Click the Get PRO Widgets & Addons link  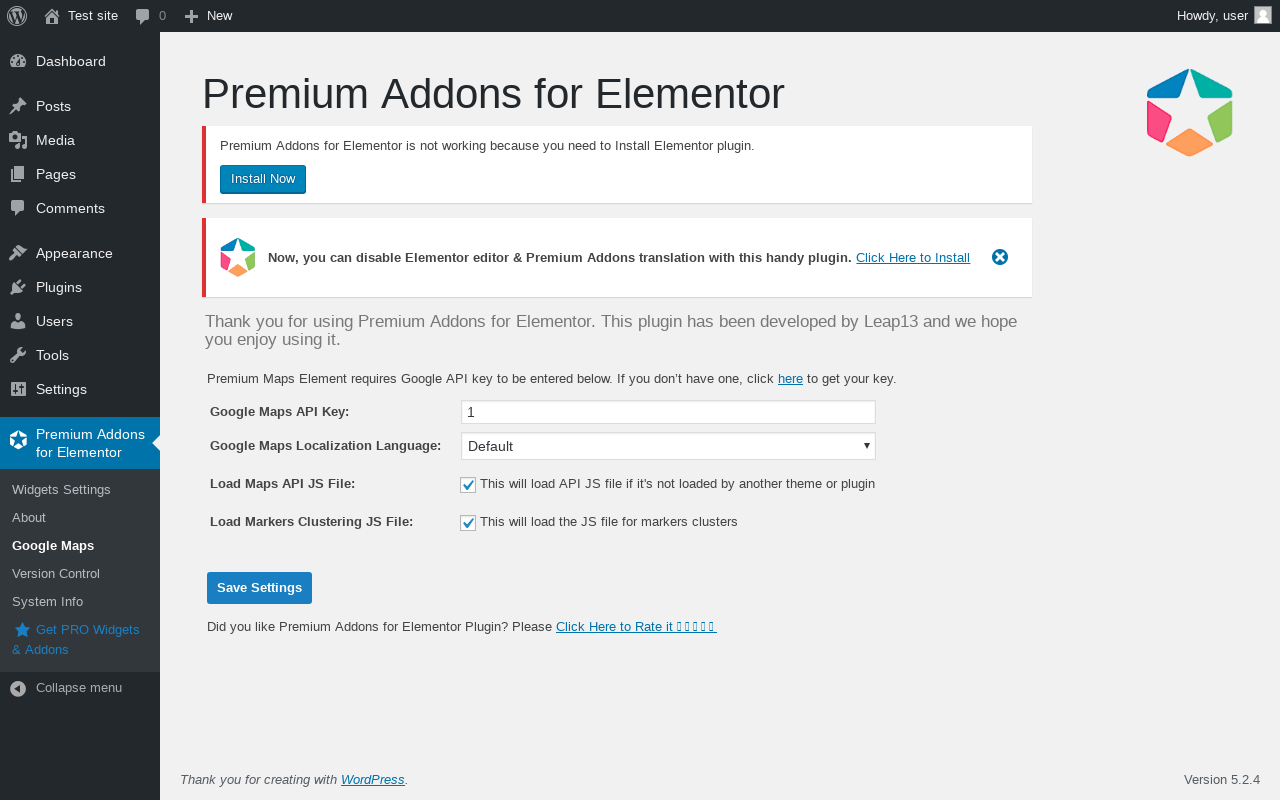76,640
